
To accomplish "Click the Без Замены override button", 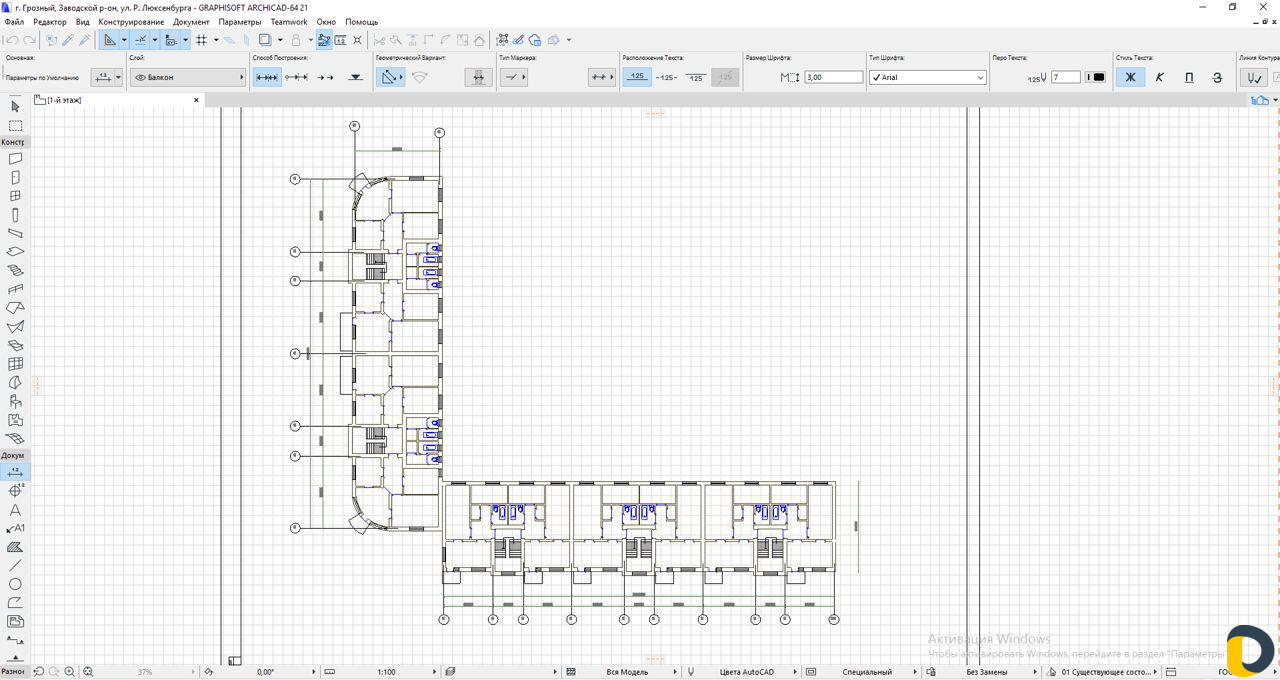I will coord(987,672).
